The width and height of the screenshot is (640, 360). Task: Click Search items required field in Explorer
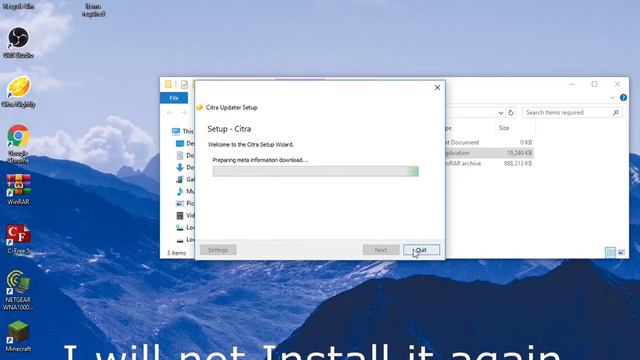[572, 112]
